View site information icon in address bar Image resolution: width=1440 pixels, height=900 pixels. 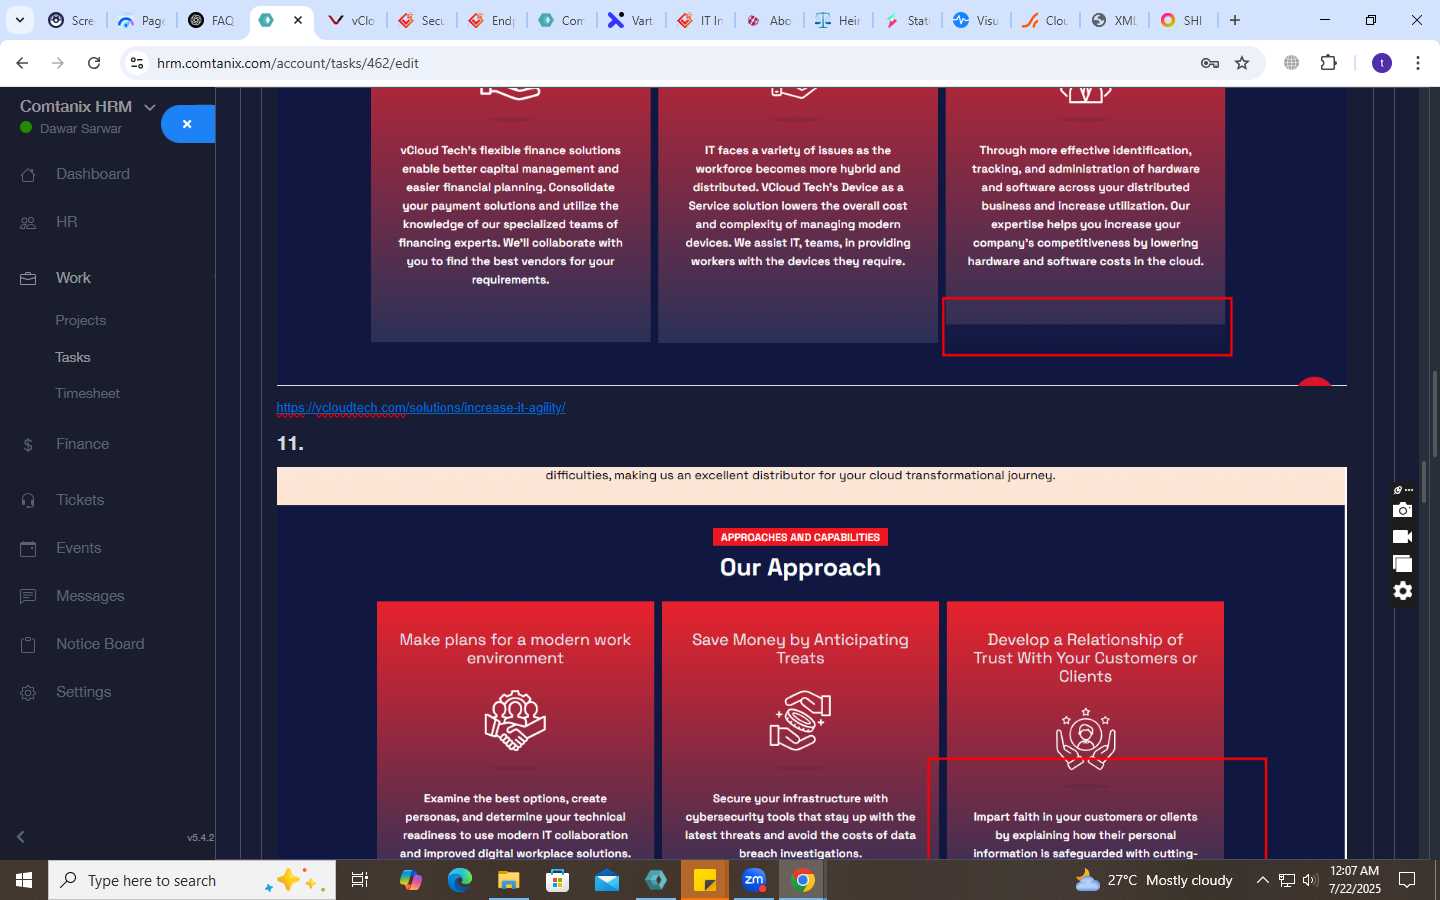click(x=137, y=63)
